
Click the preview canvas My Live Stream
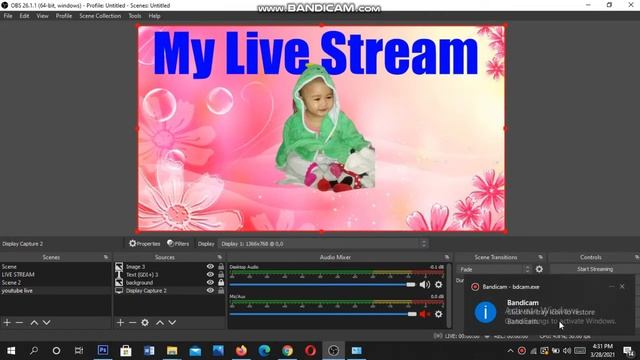coord(321,129)
